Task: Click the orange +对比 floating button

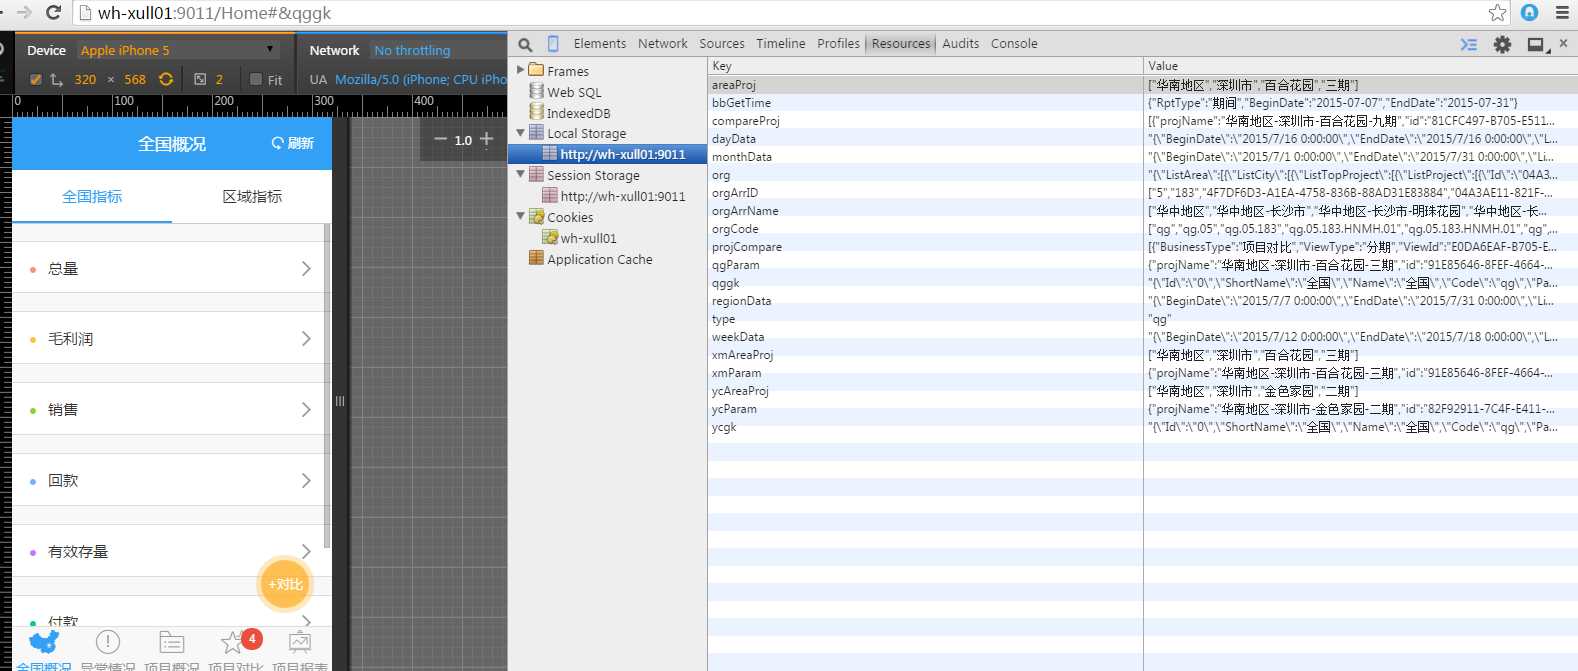Action: (x=285, y=584)
